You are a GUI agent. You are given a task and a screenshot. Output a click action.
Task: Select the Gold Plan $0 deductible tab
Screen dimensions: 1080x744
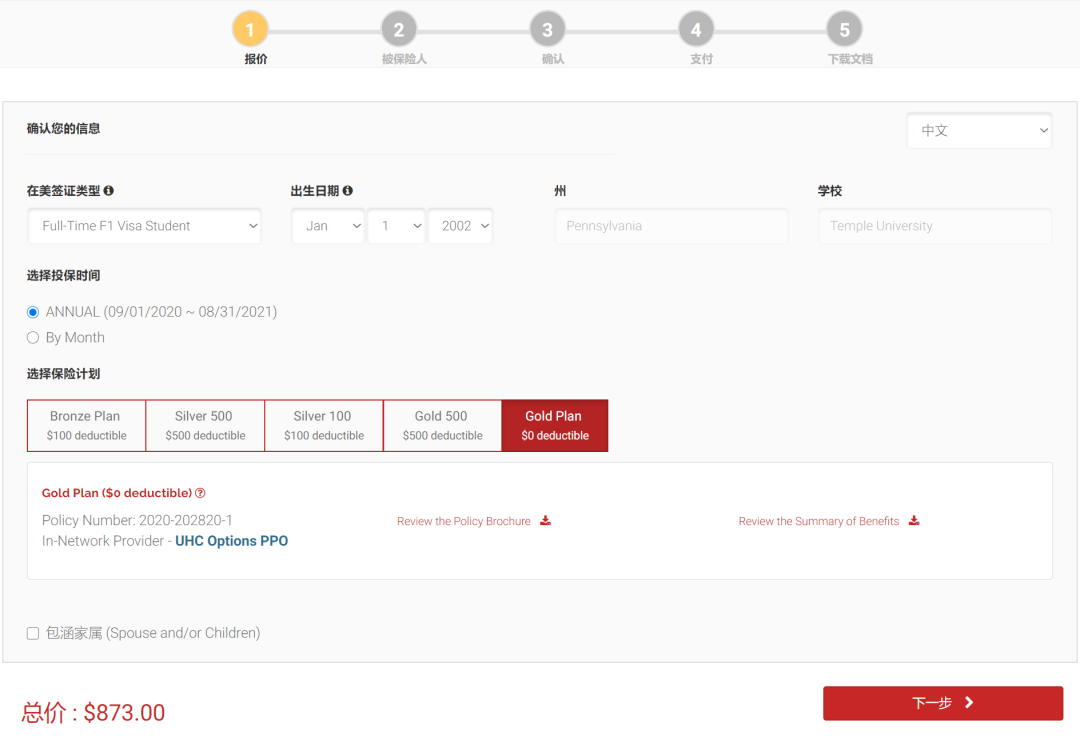(x=555, y=426)
